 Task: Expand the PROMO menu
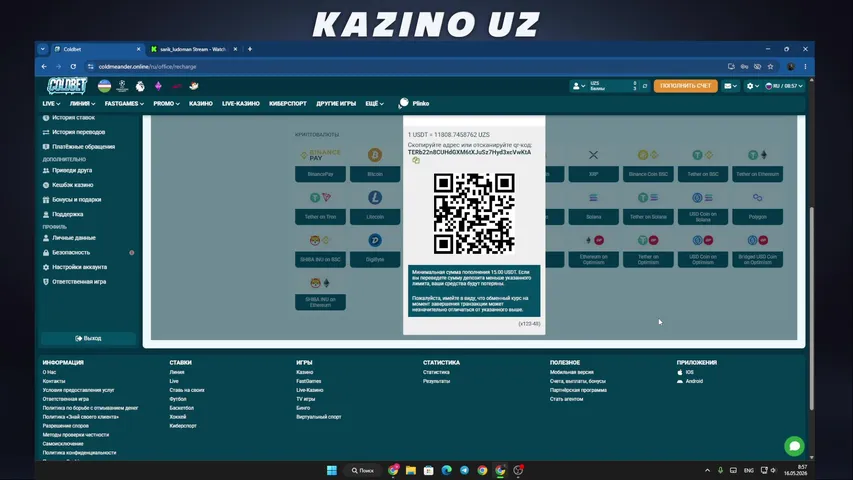point(166,103)
